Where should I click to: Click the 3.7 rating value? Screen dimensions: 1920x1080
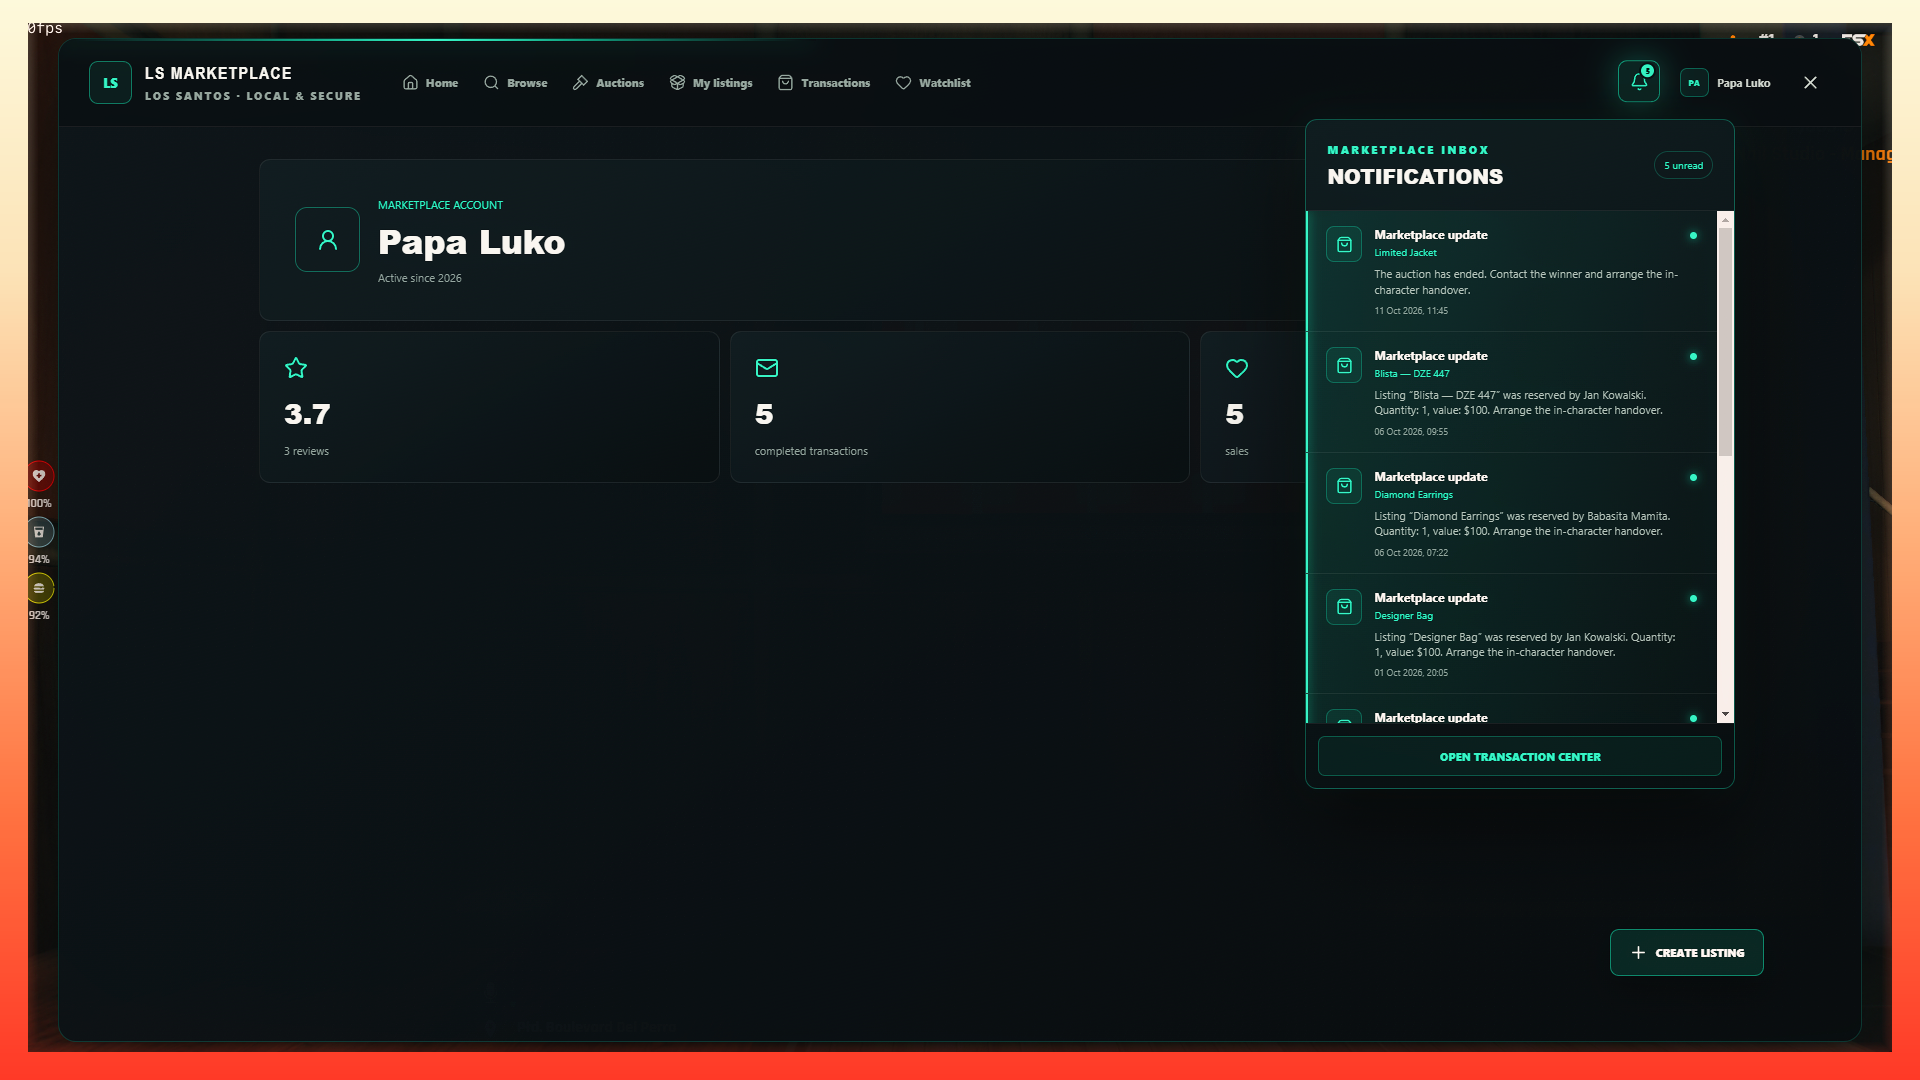[307, 414]
